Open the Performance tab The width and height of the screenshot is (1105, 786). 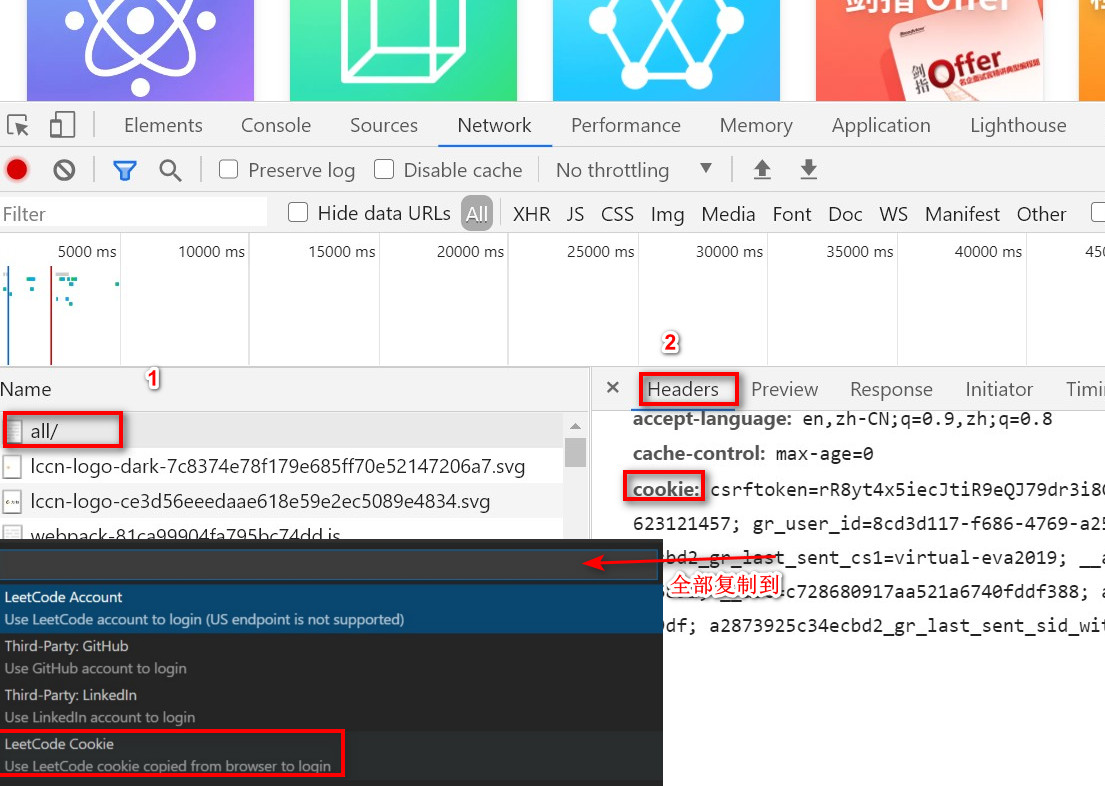point(626,125)
